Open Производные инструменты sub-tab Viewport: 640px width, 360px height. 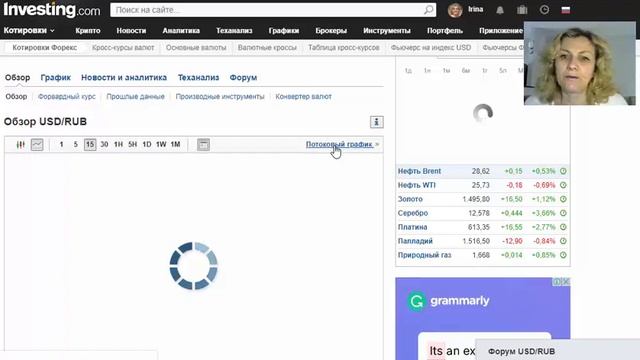point(220,97)
